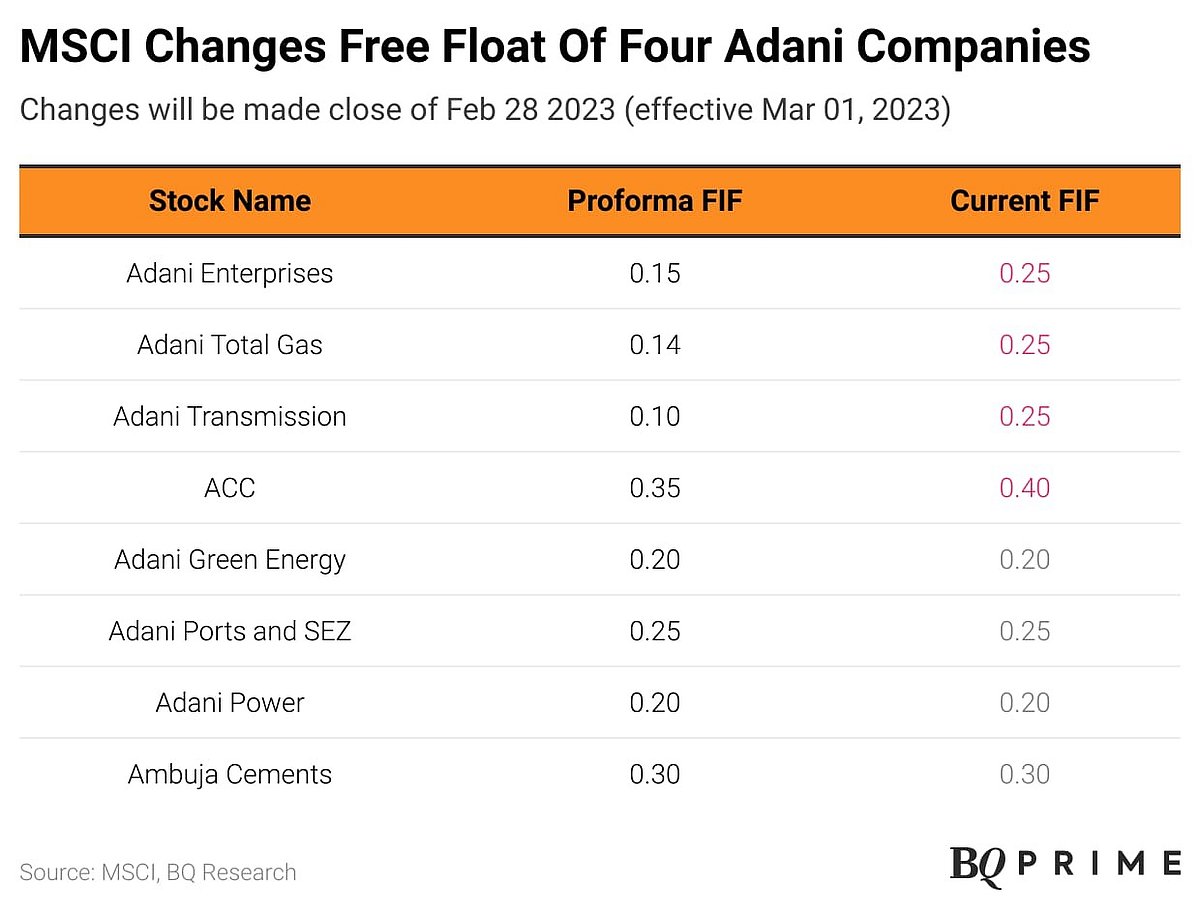The height and width of the screenshot is (915, 1200).
Task: Click the MSCI Changes Free Float headline
Action: [555, 47]
